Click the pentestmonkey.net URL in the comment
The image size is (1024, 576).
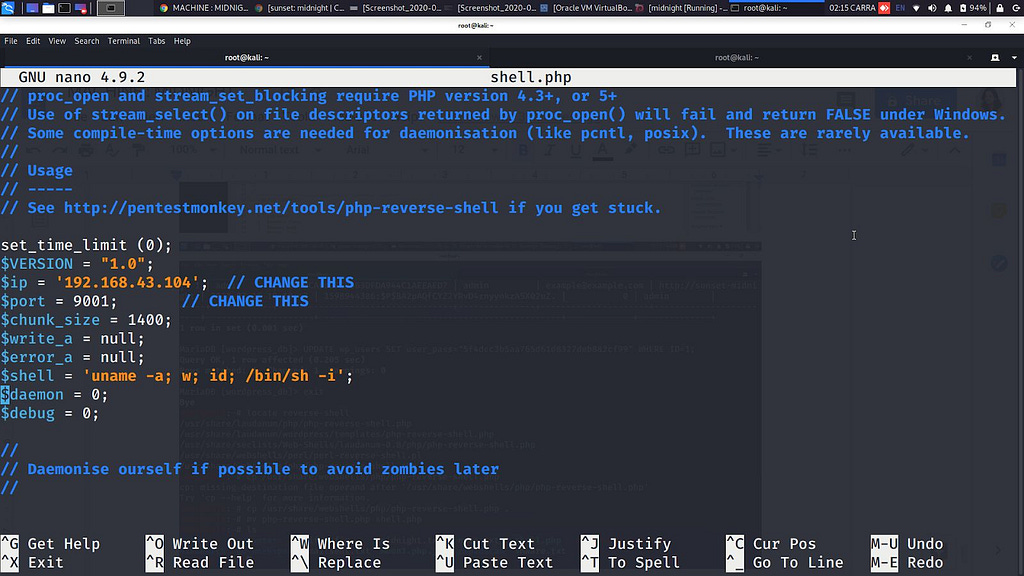pyautogui.click(x=281, y=208)
